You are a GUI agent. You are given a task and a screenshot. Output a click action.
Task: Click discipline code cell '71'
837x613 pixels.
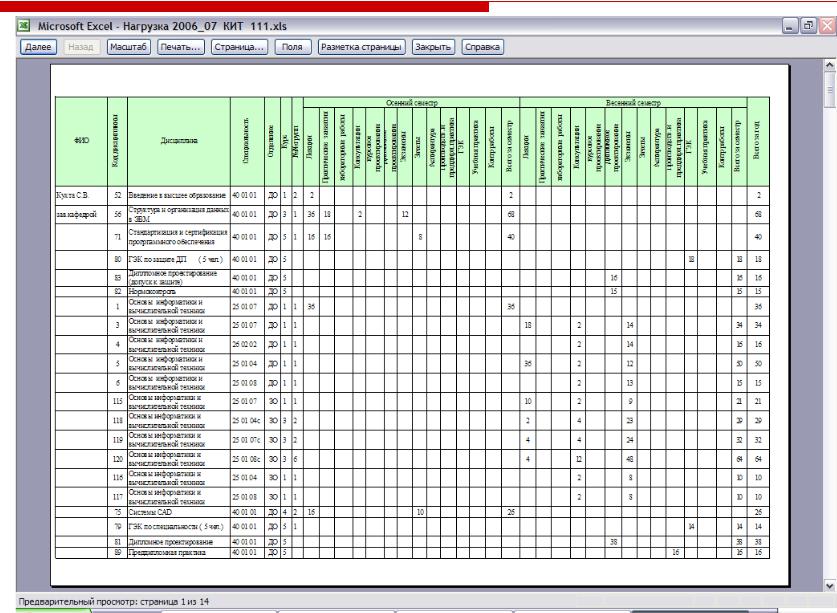click(x=118, y=237)
